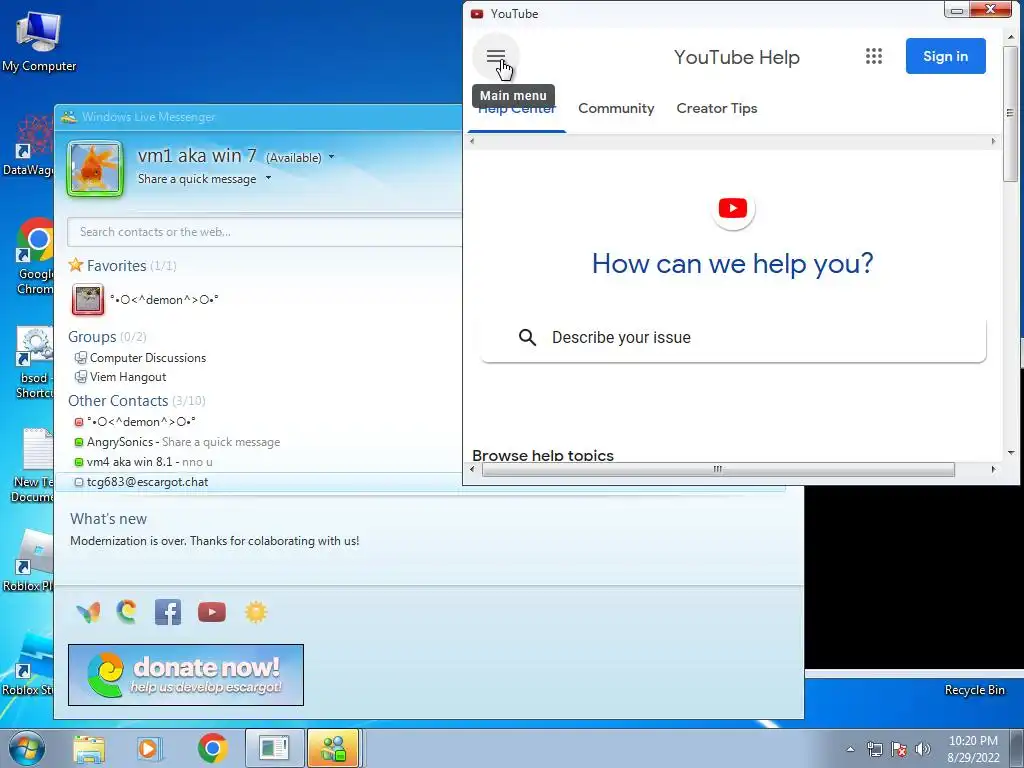Click the goldfish profile picture in Messenger
Viewport: 1024px width, 768px height.
(x=95, y=168)
